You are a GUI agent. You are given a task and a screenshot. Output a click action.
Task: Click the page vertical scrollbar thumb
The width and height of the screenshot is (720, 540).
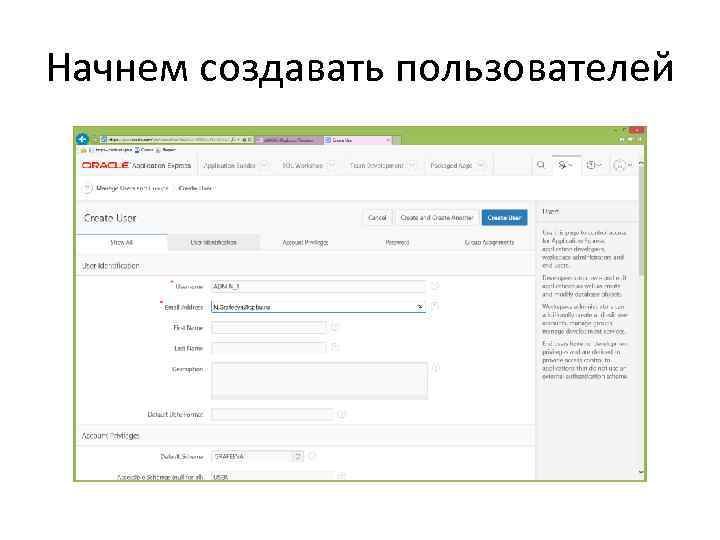point(641,220)
